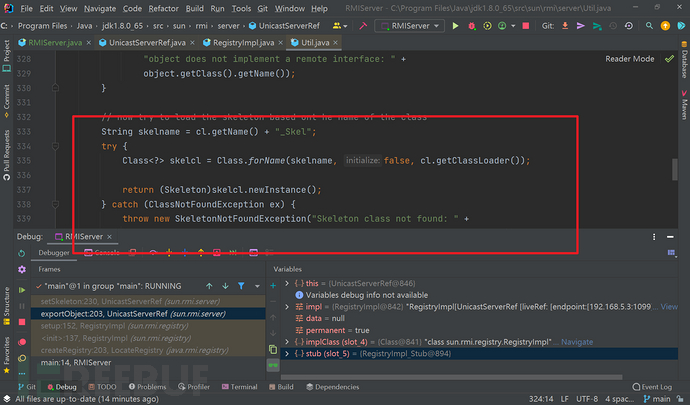
Task: Open debug panel options three-dot icon
Action: pos(654,237)
